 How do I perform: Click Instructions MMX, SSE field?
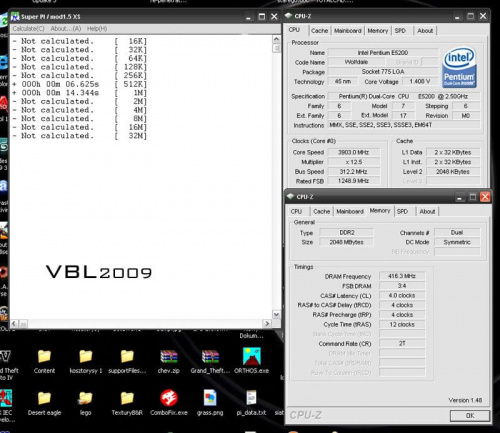pyautogui.click(x=404, y=125)
